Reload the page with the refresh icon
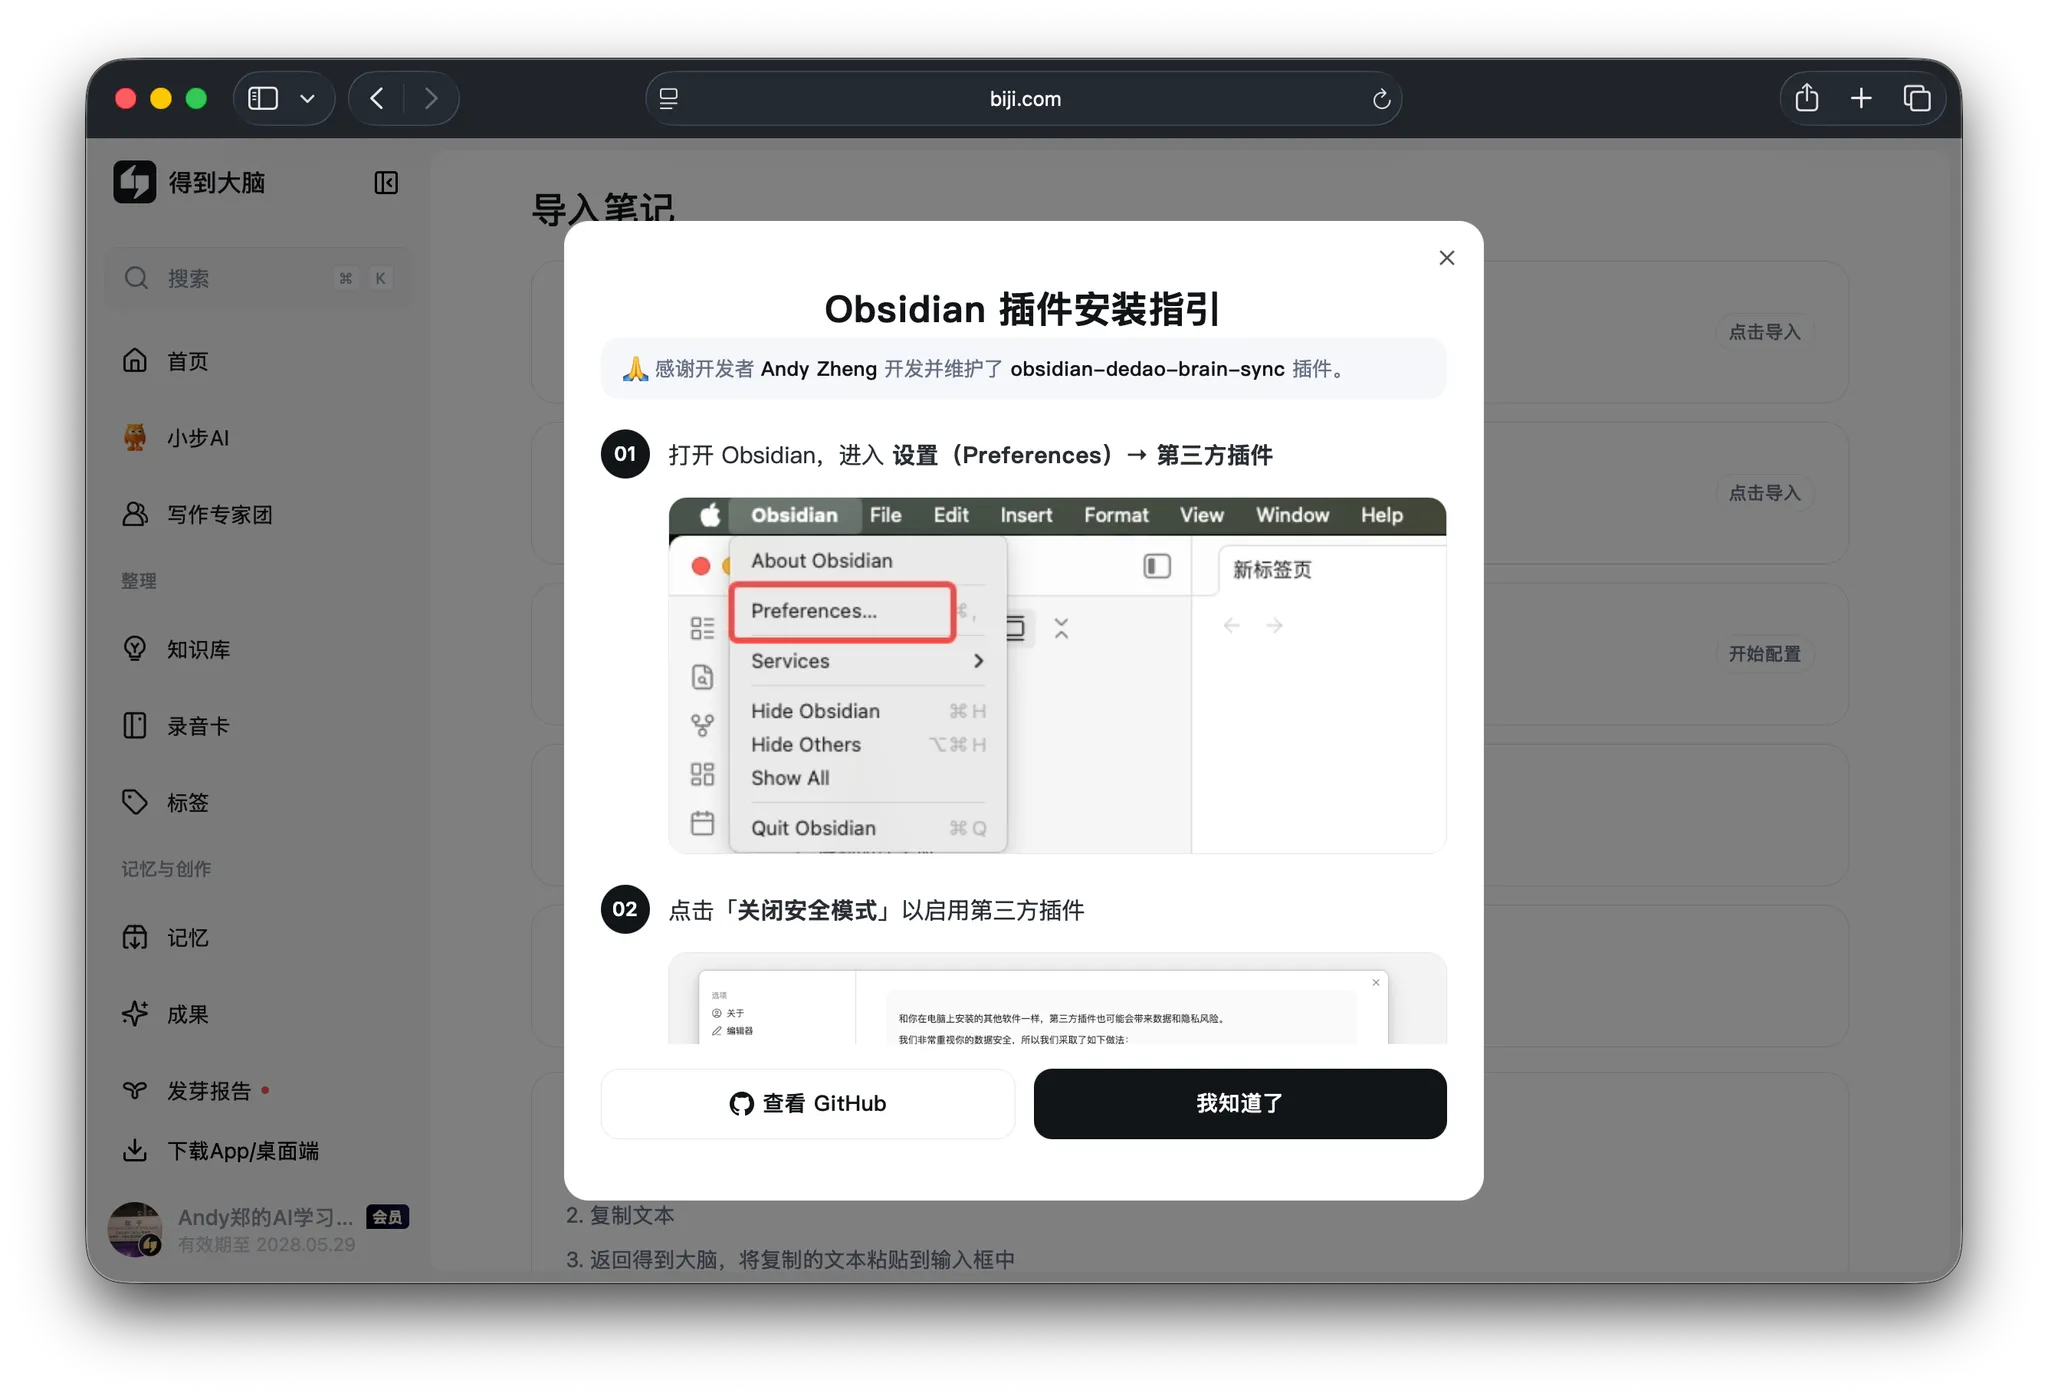 1381,98
